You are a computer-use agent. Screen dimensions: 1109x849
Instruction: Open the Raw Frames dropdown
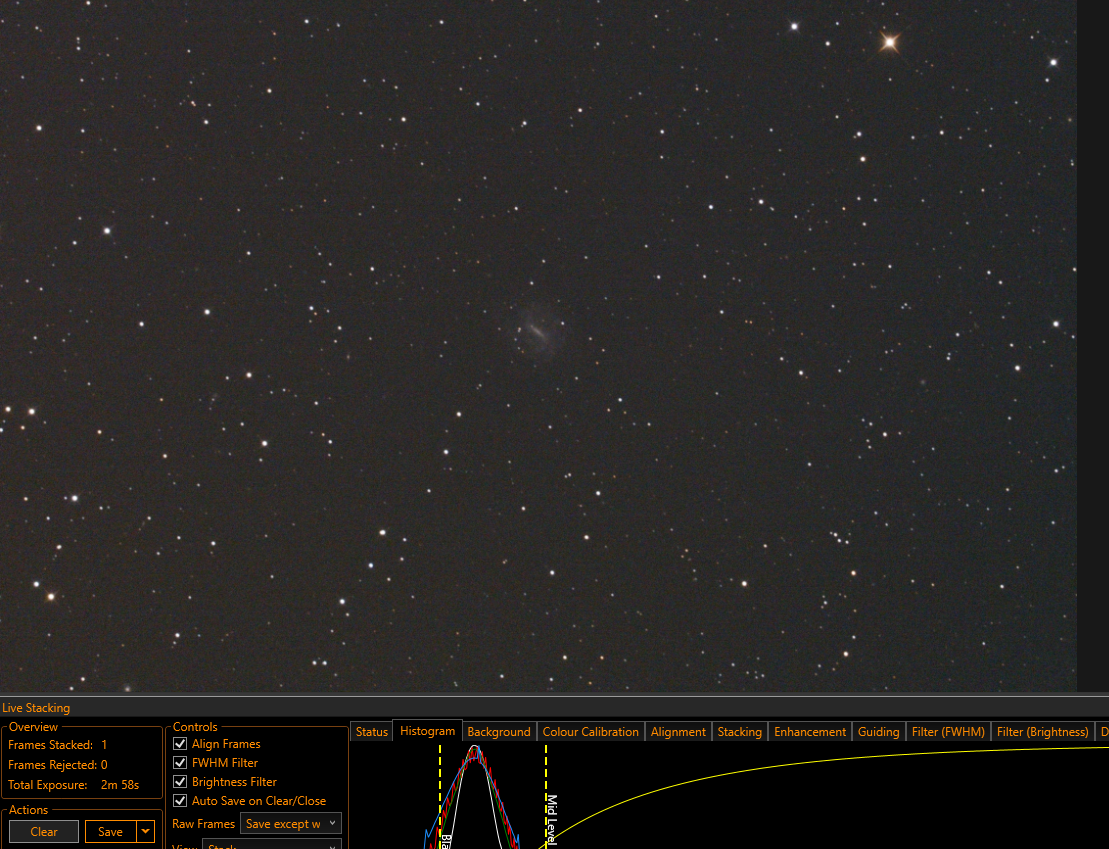(x=291, y=824)
